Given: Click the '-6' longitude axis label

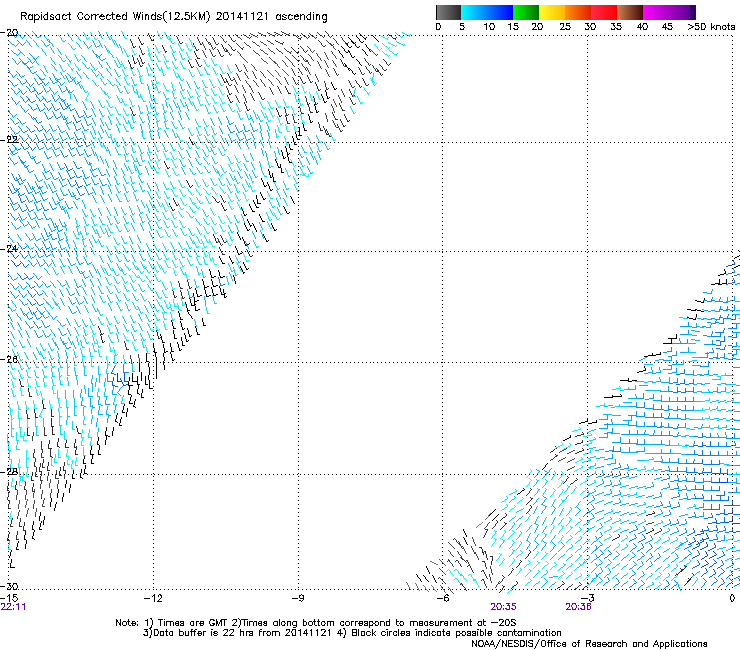Looking at the screenshot, I should (x=442, y=598).
